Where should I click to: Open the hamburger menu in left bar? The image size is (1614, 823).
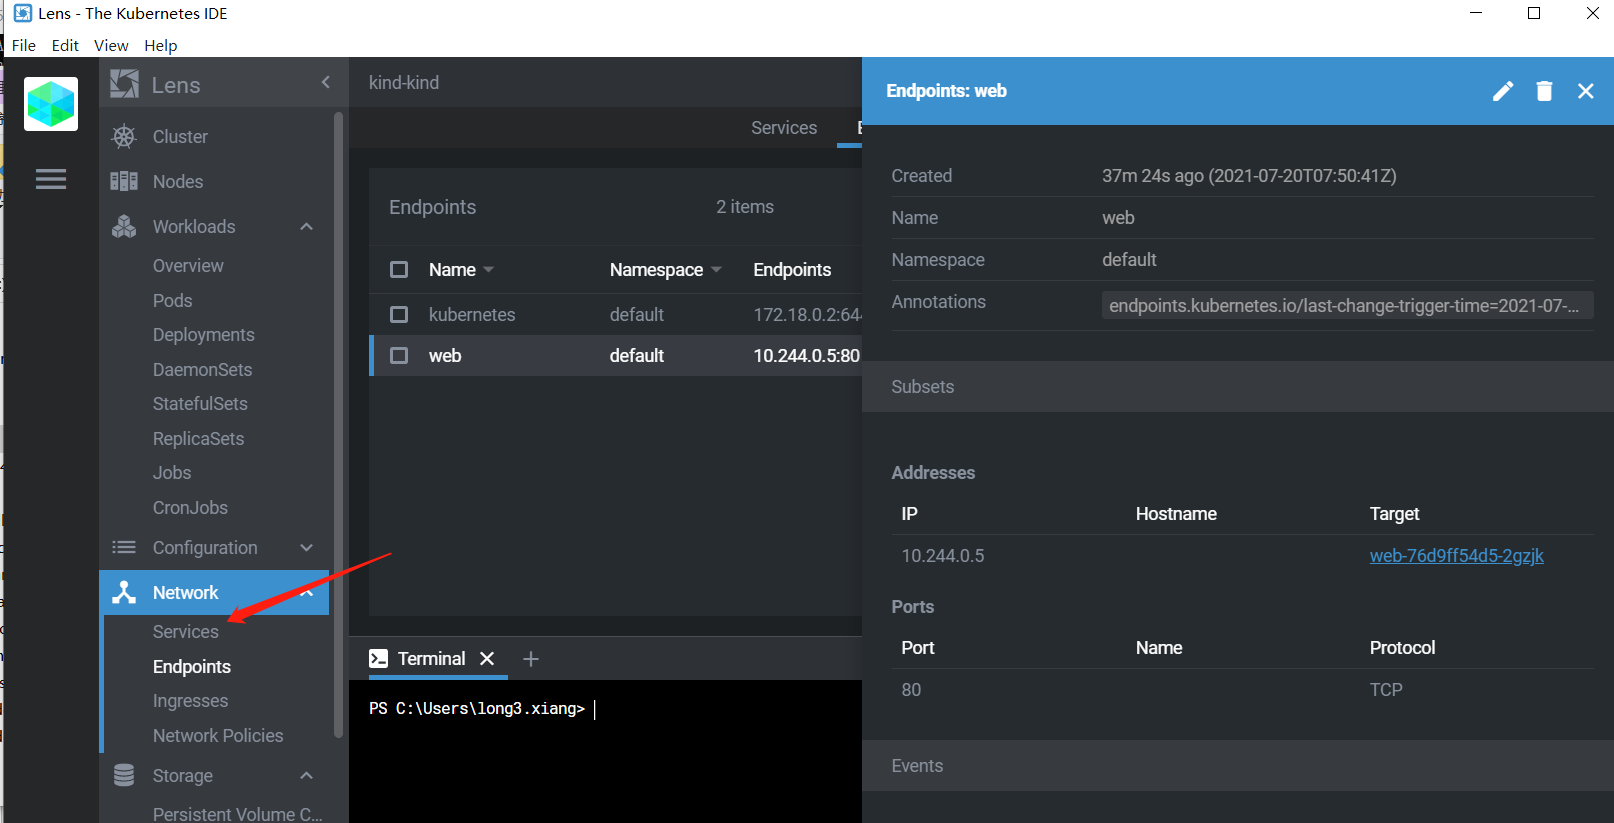point(51,179)
